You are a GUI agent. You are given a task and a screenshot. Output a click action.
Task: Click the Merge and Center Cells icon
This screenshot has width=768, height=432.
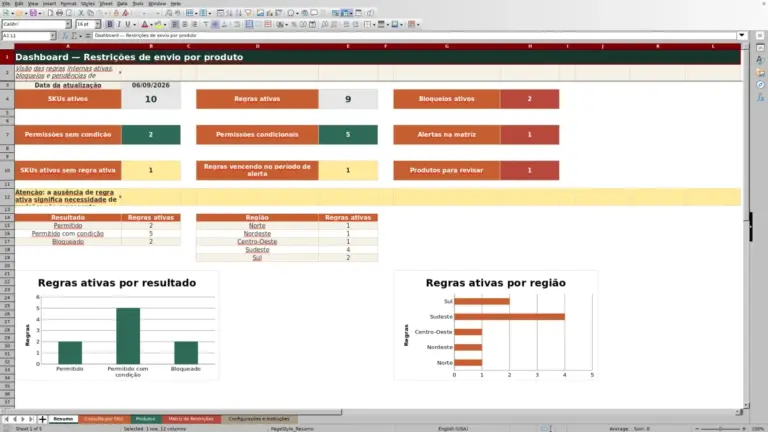click(x=249, y=24)
